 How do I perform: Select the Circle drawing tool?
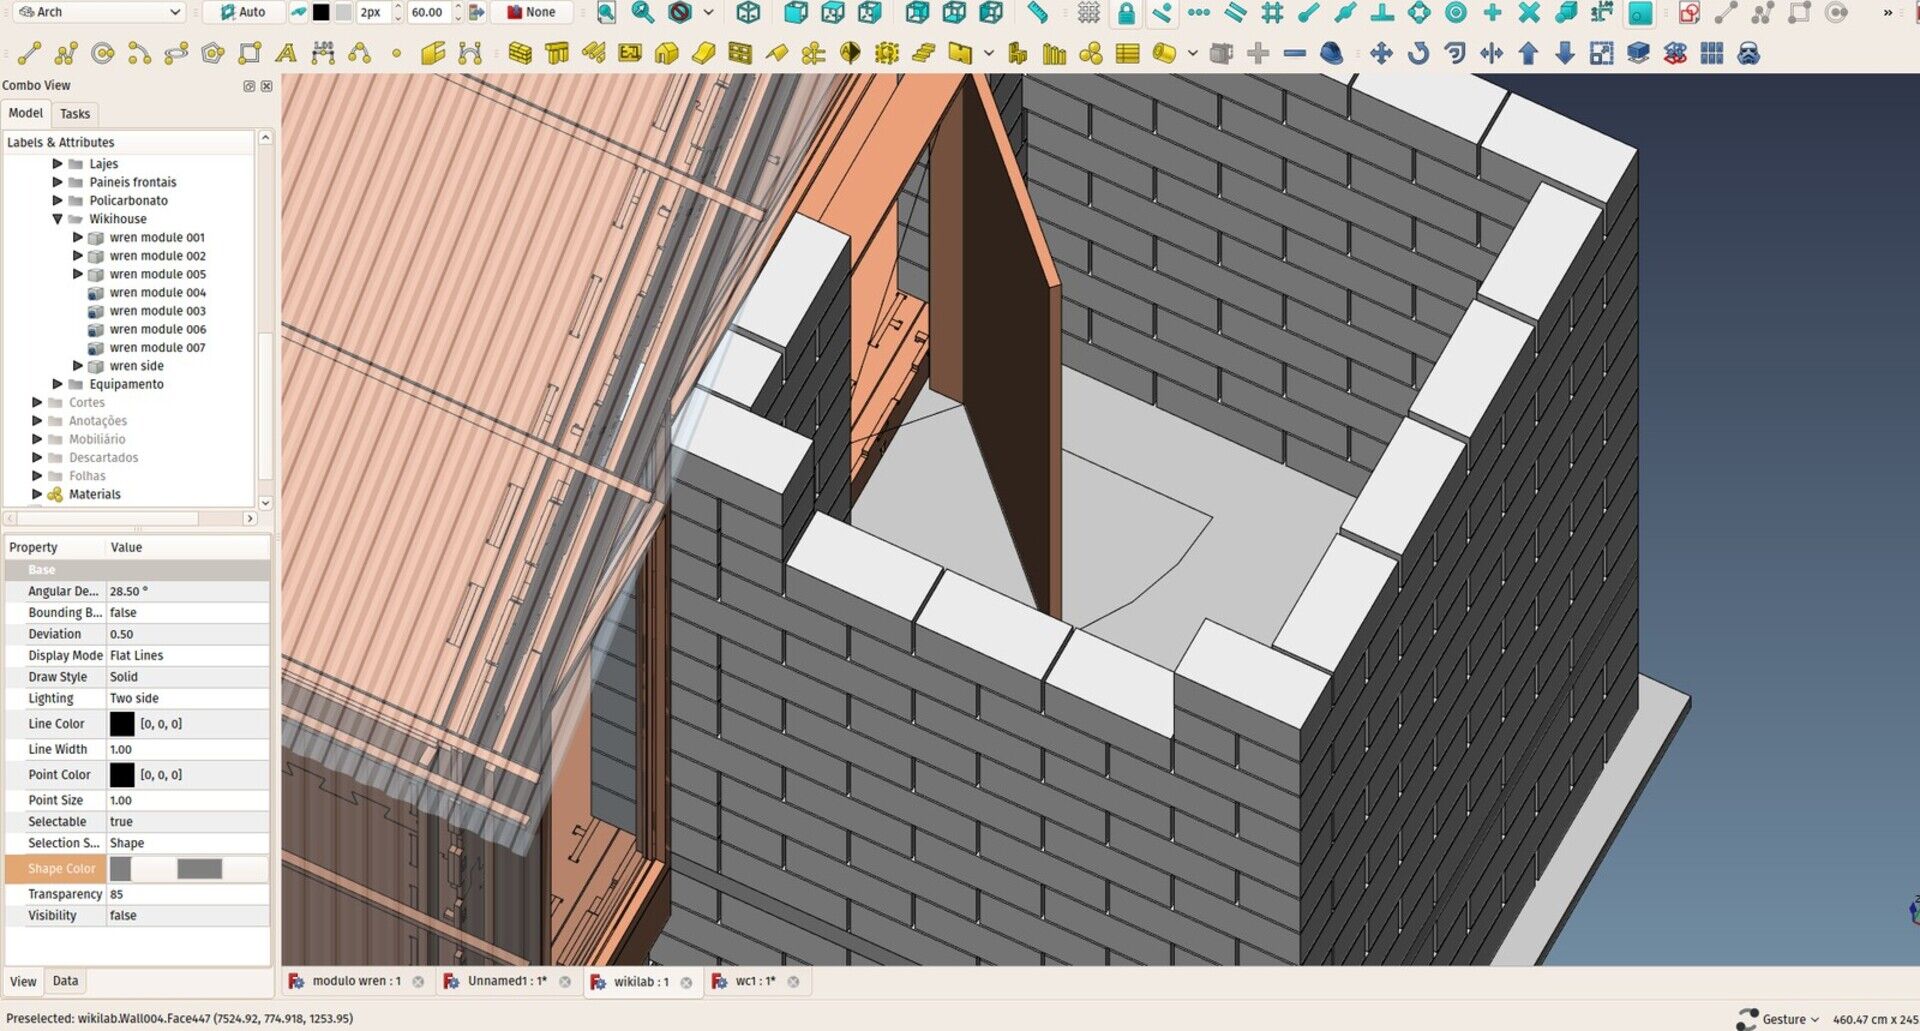(x=102, y=53)
